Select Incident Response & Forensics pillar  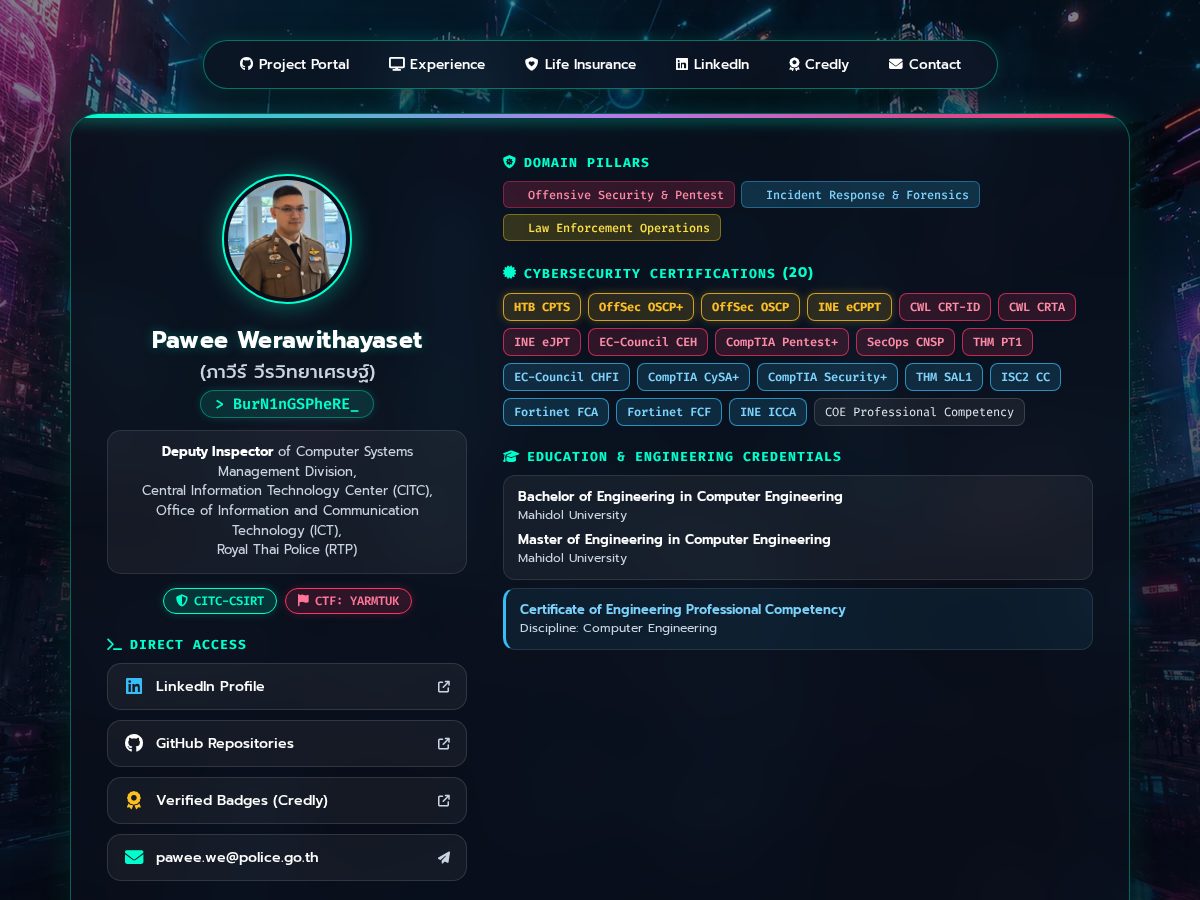coord(860,195)
